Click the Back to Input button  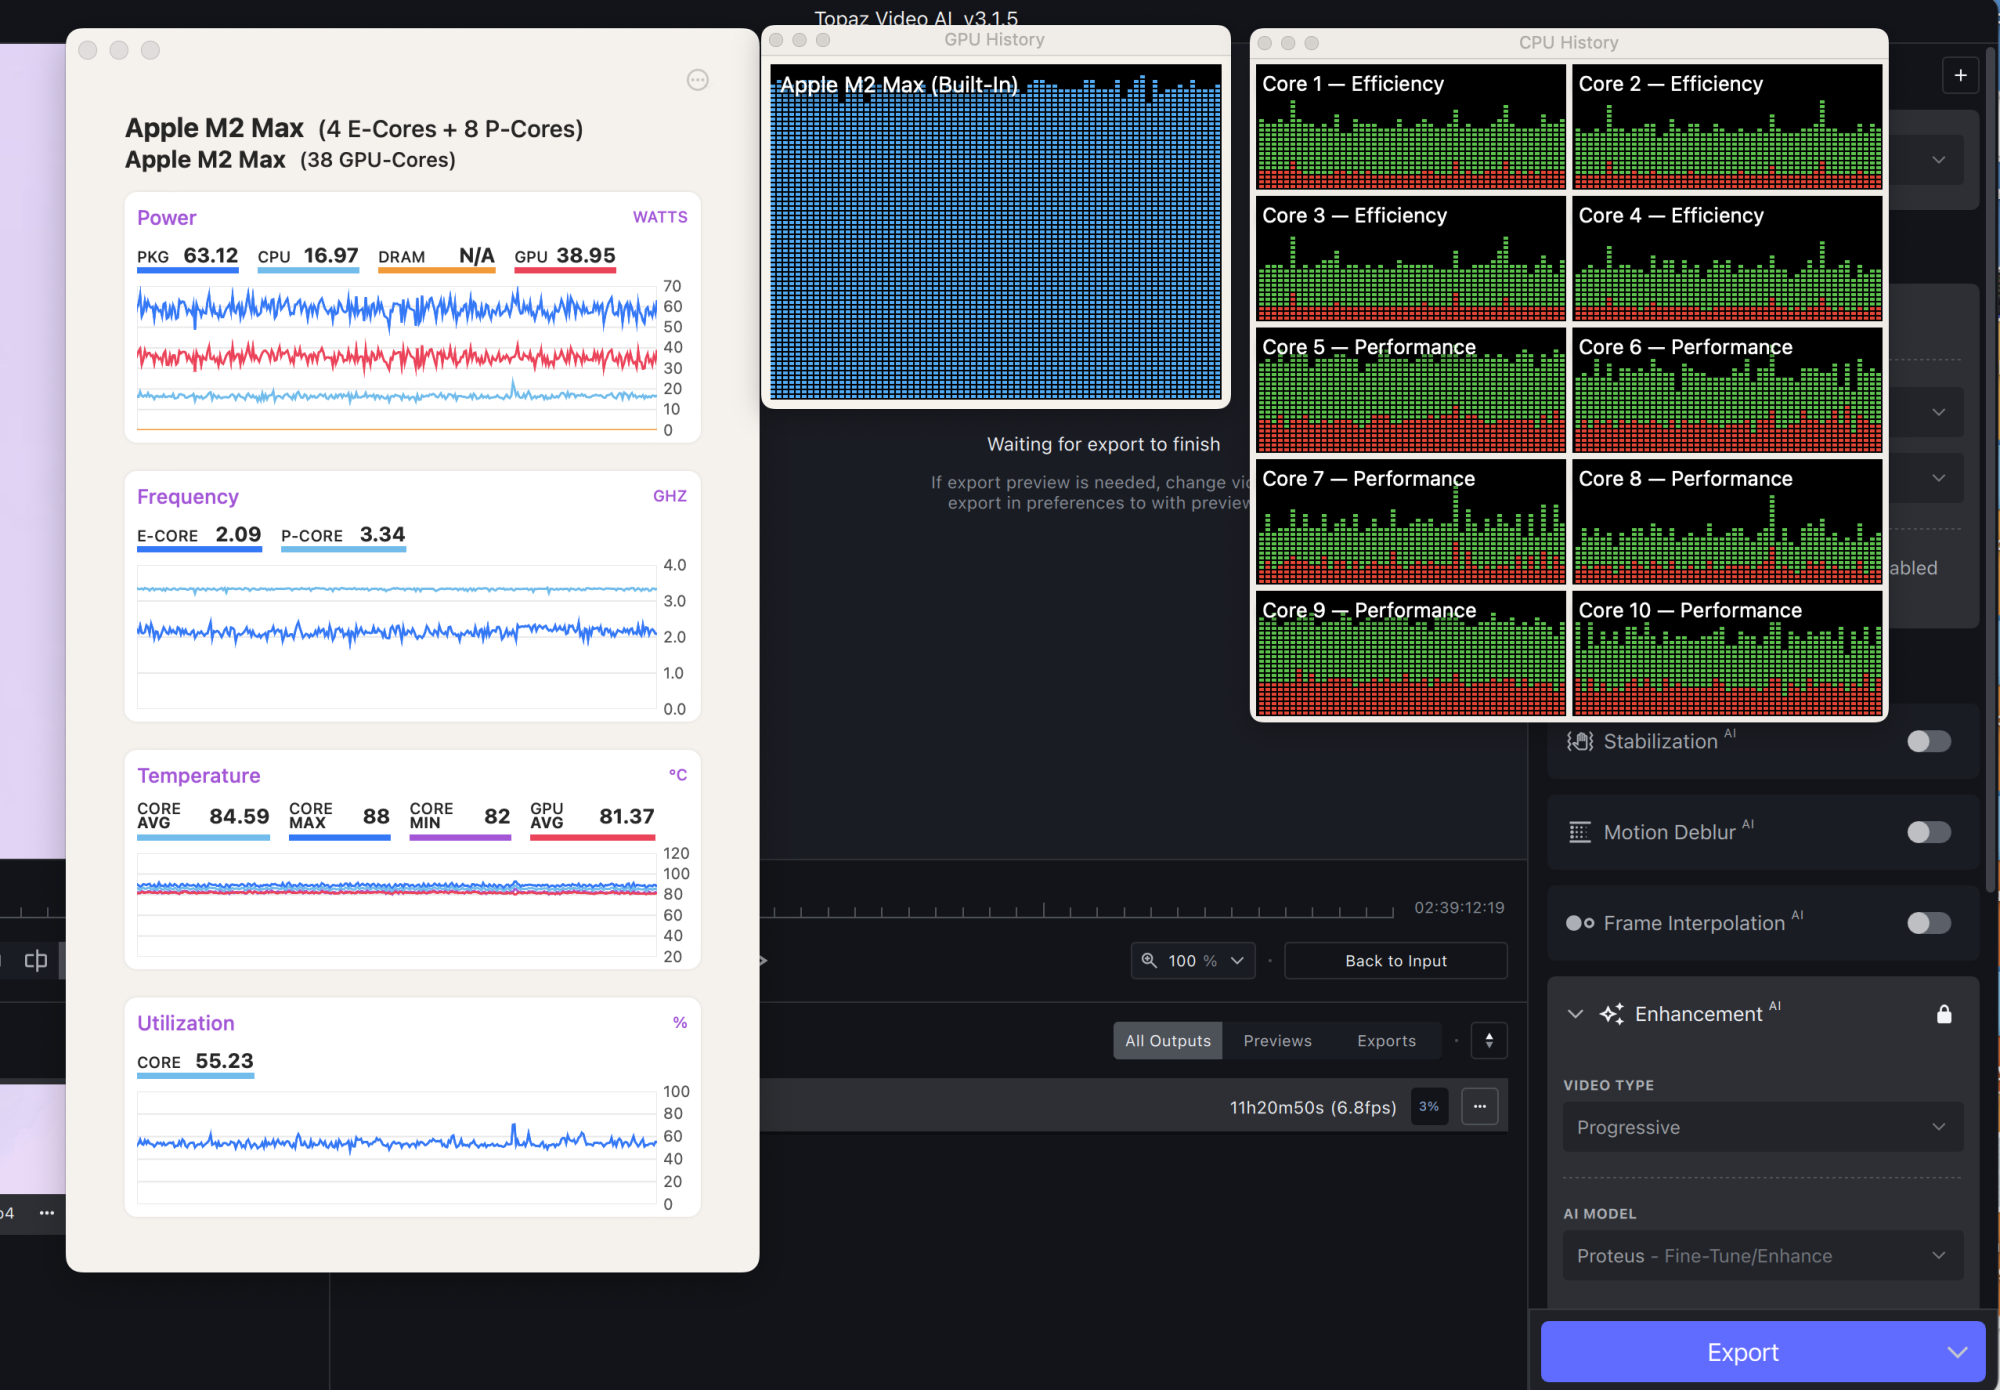tap(1395, 960)
